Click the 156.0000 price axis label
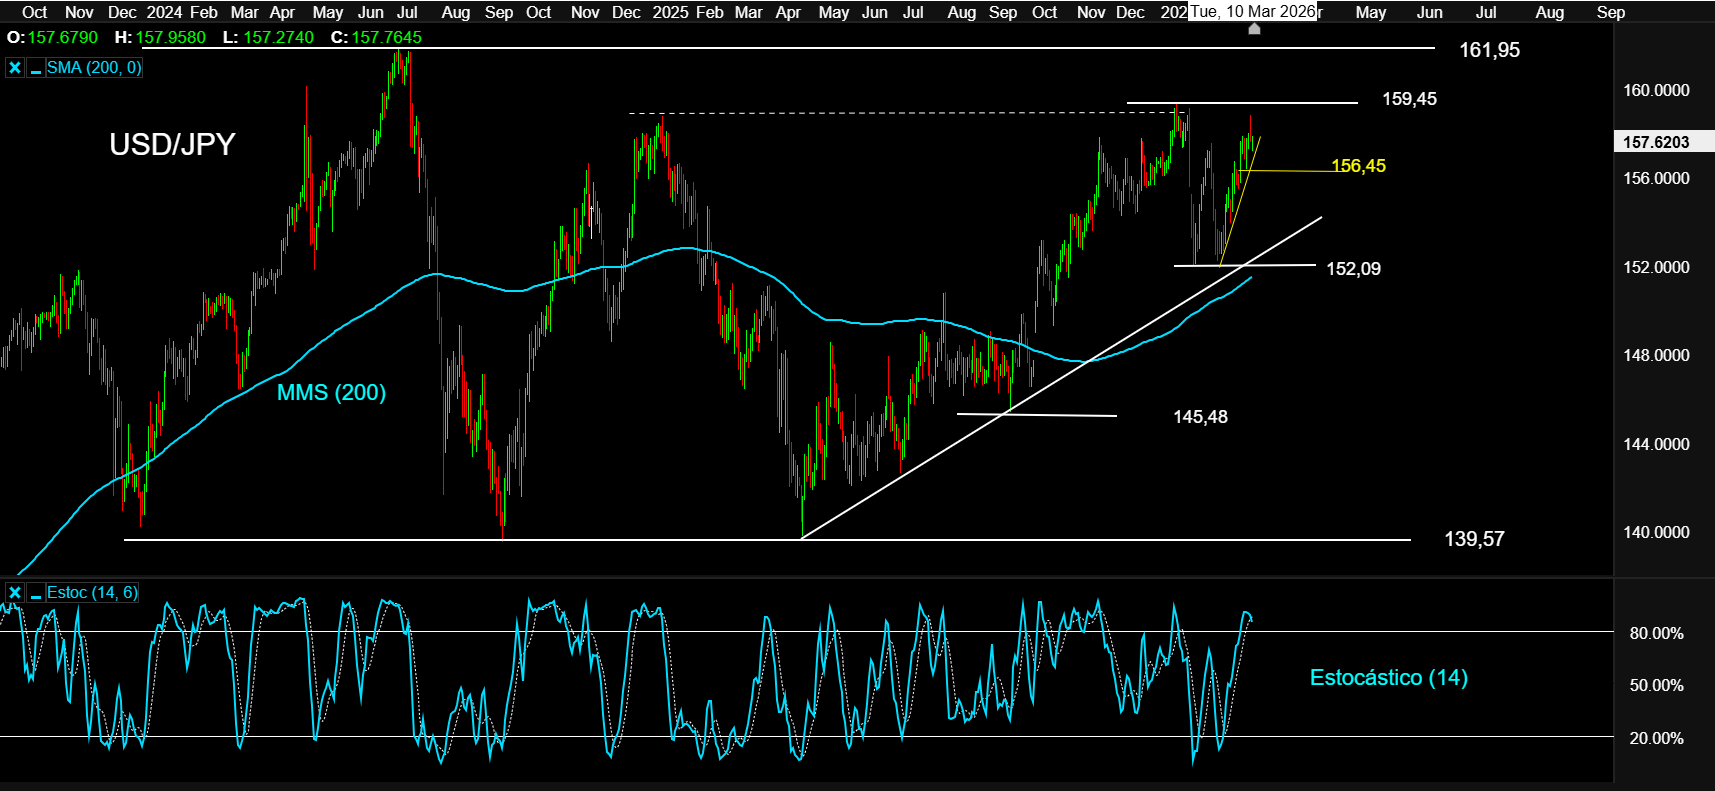Viewport: 1715px width, 791px height. click(x=1656, y=178)
